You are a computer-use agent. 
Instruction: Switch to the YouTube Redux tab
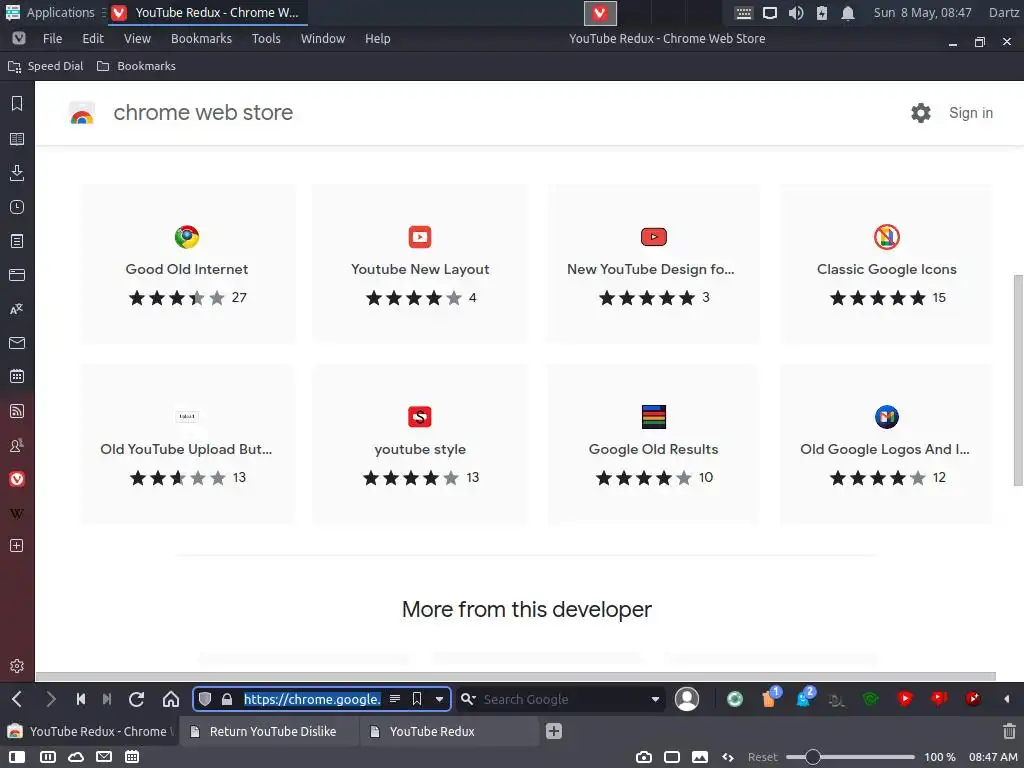coord(449,731)
